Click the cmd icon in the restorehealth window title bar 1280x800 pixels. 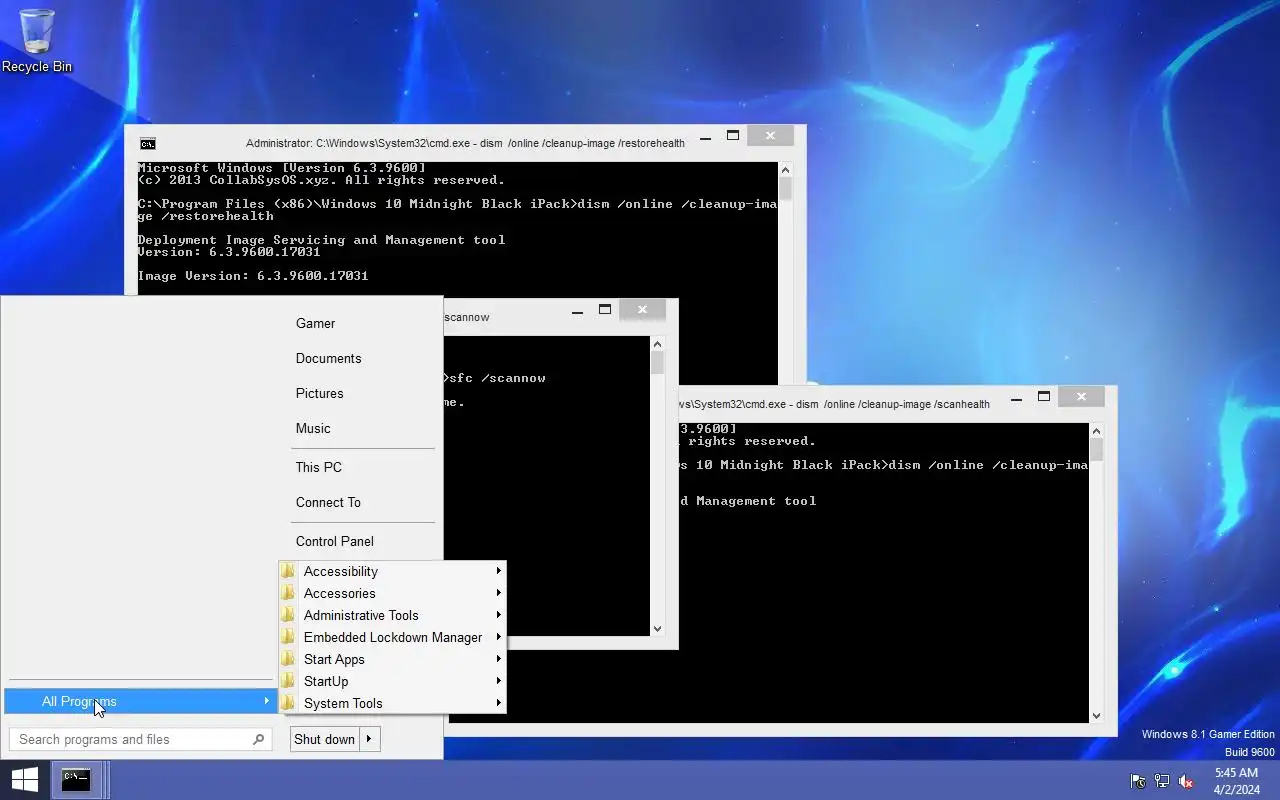[148, 144]
